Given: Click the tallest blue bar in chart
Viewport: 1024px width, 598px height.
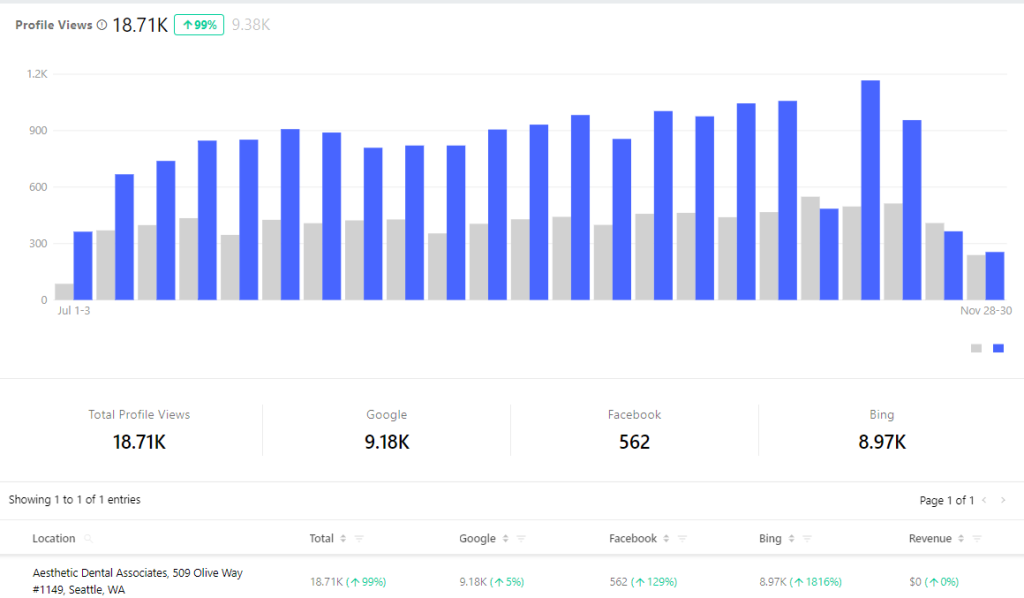Looking at the screenshot, I should click(870, 190).
